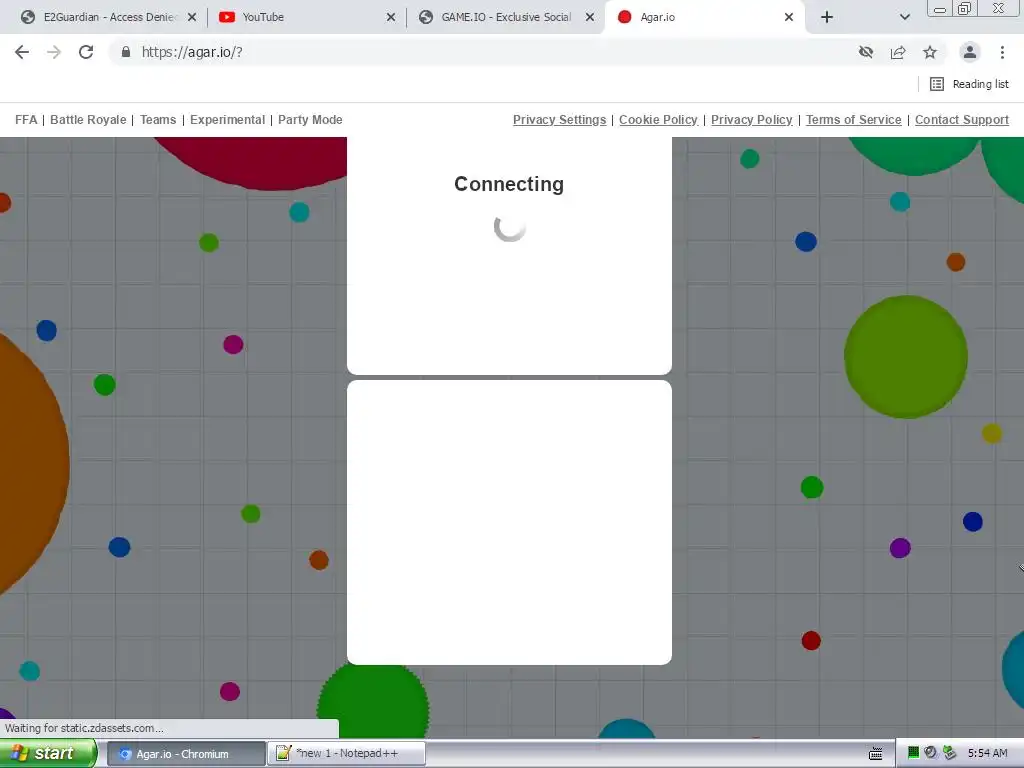
Task: Open a new tab with the plus button
Action: pos(827,17)
